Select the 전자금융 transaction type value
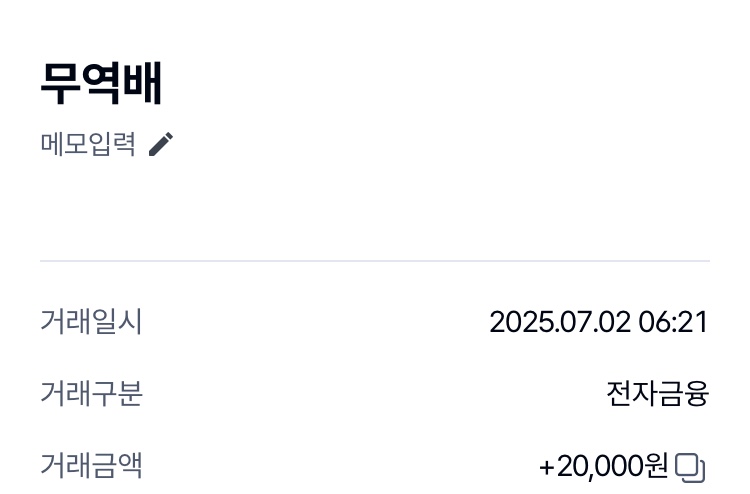The height and width of the screenshot is (494, 750). pos(657,394)
